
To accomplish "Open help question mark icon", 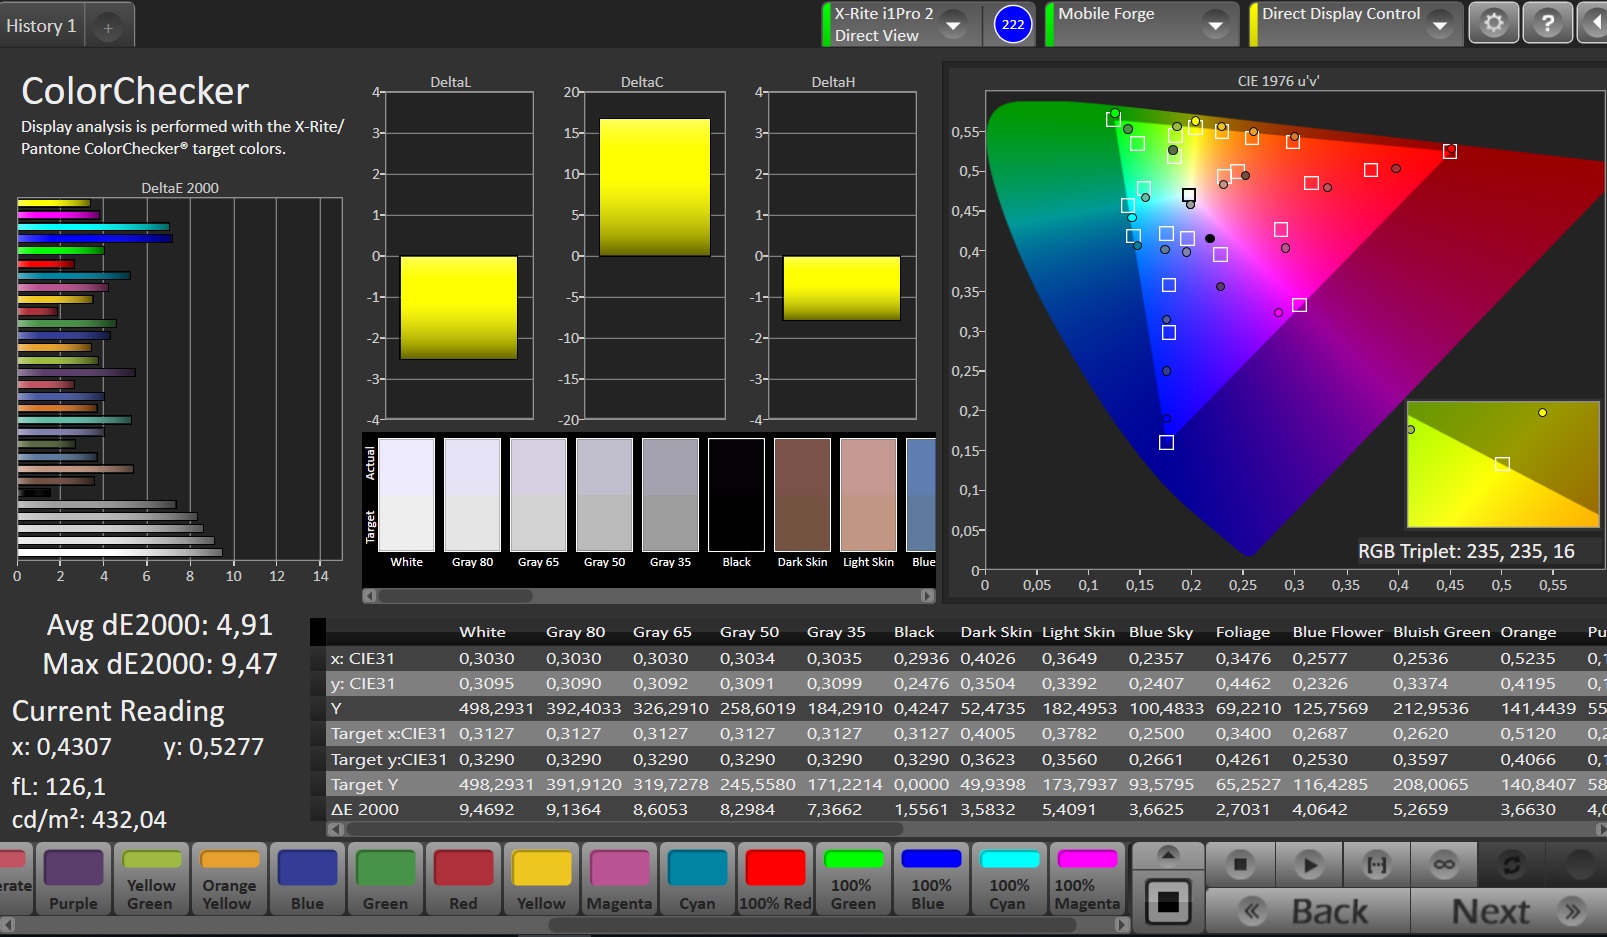I will click(1547, 23).
